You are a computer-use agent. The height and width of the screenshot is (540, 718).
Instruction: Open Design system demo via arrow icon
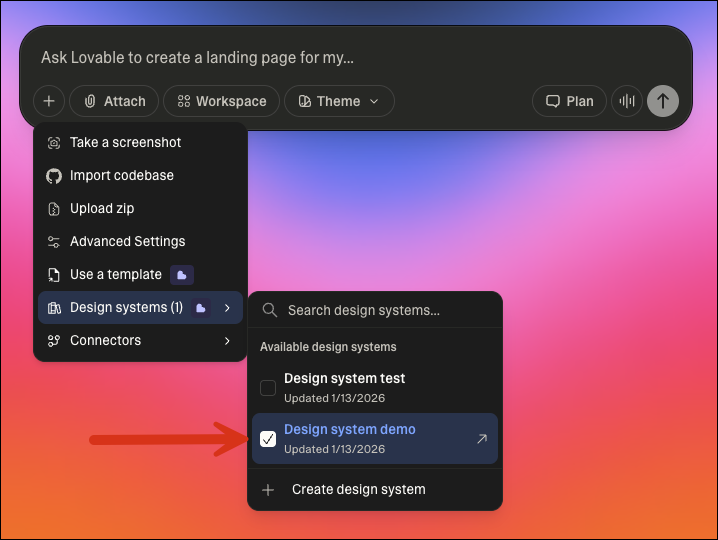[482, 439]
